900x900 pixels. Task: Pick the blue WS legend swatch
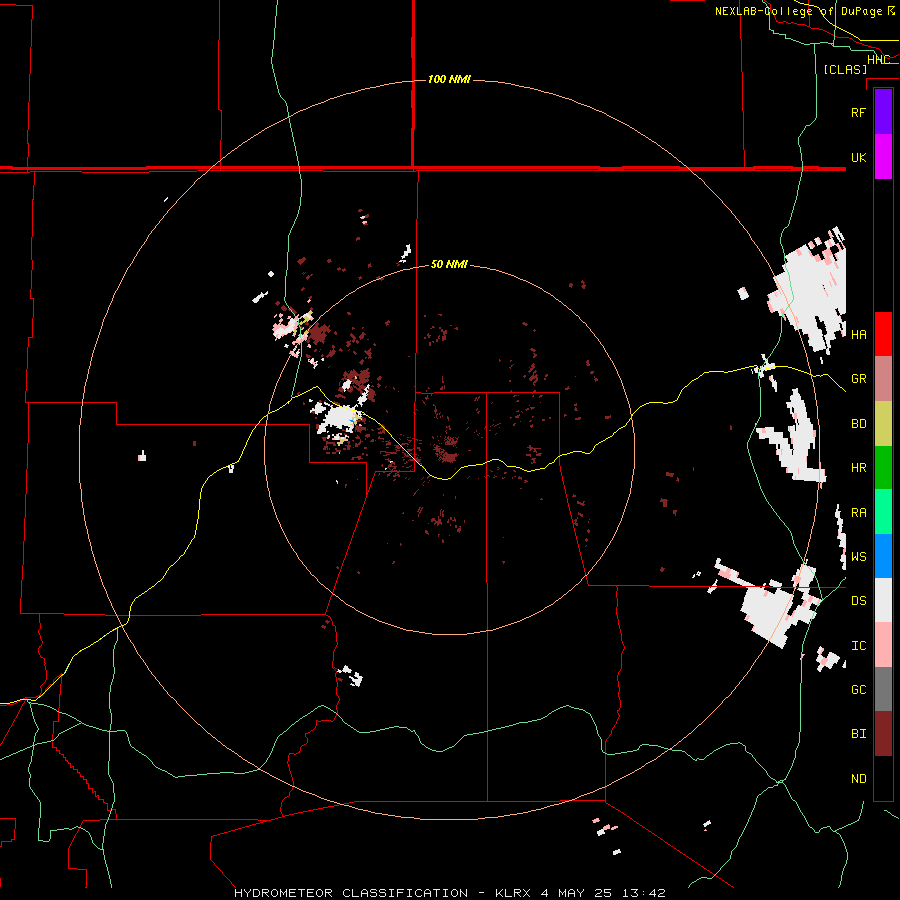883,556
